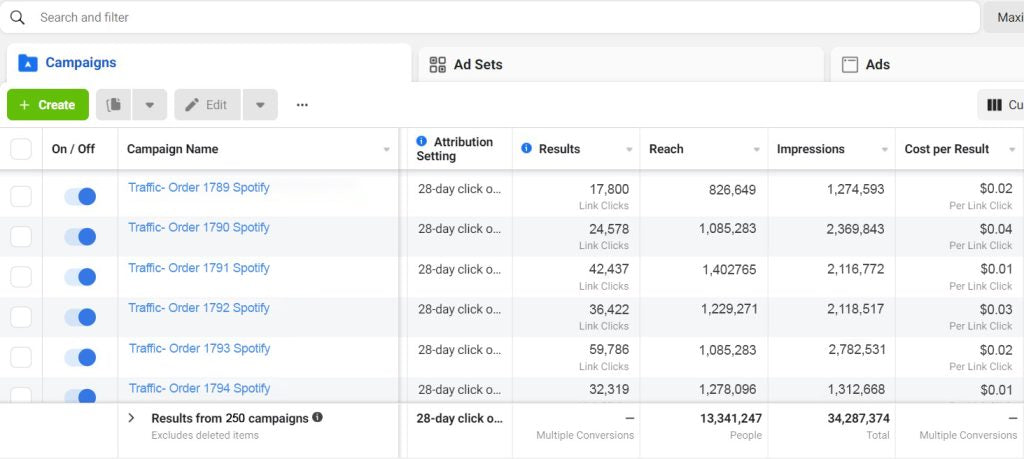Turn off Traffic- Order 1789 Spotify campaign
The width and height of the screenshot is (1024, 459).
pos(80,196)
